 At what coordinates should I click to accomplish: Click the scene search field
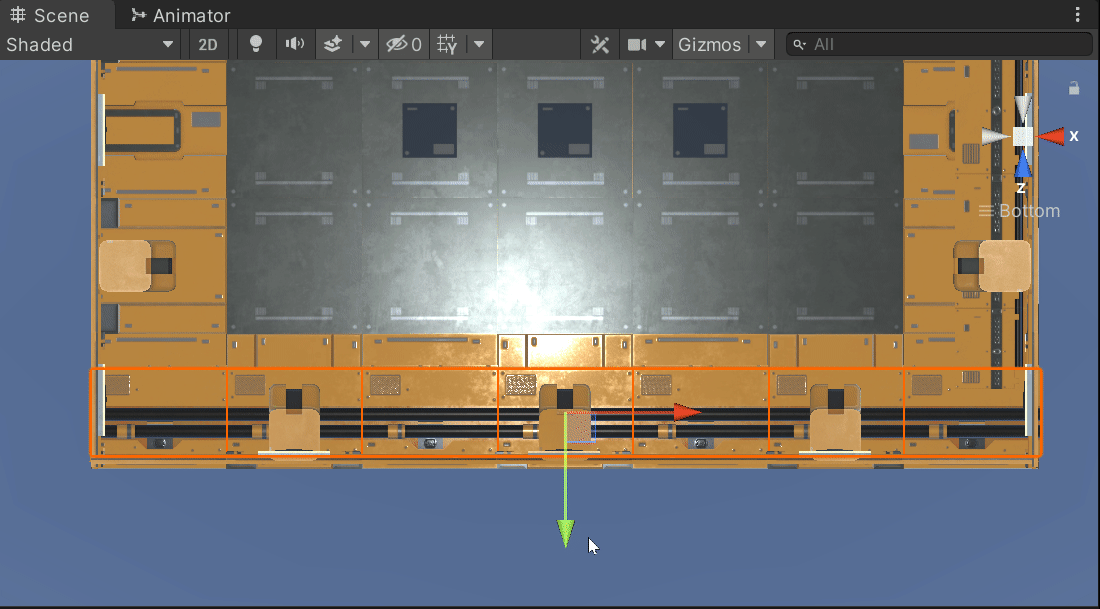click(x=939, y=44)
